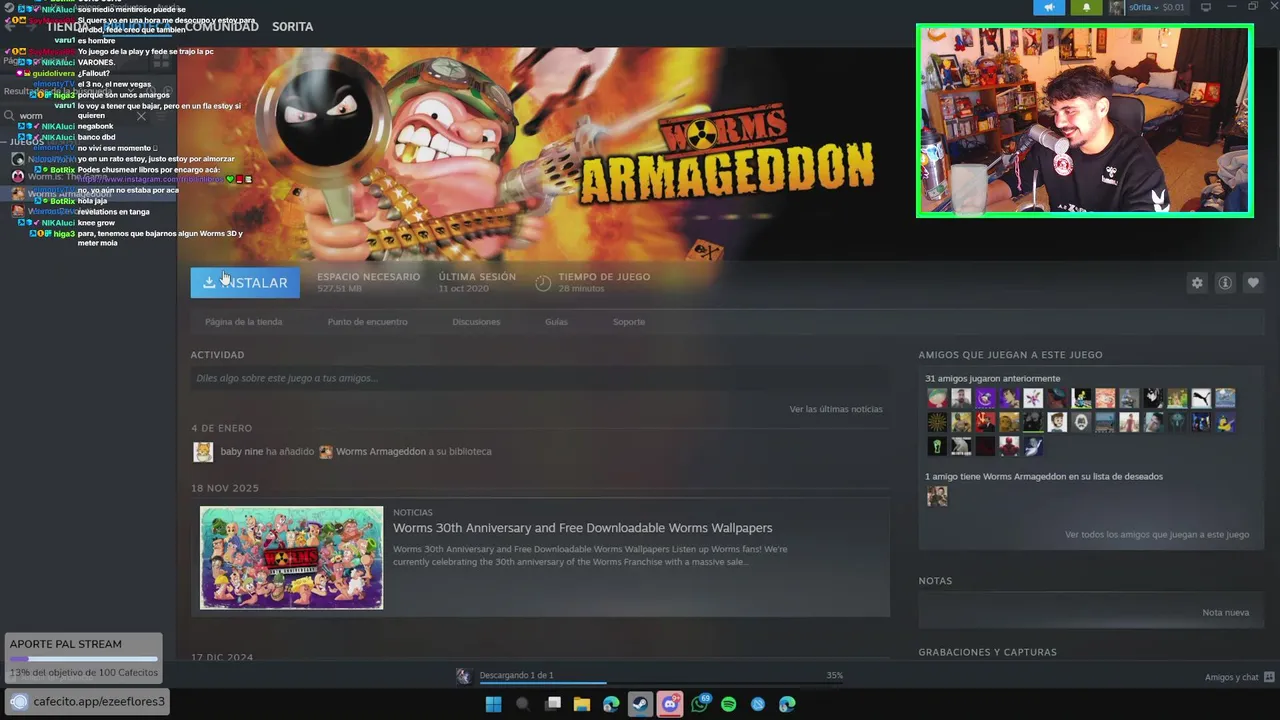This screenshot has height=720, width=1280.
Task: Open Steam announcements megaphone icon
Action: tap(1049, 7)
